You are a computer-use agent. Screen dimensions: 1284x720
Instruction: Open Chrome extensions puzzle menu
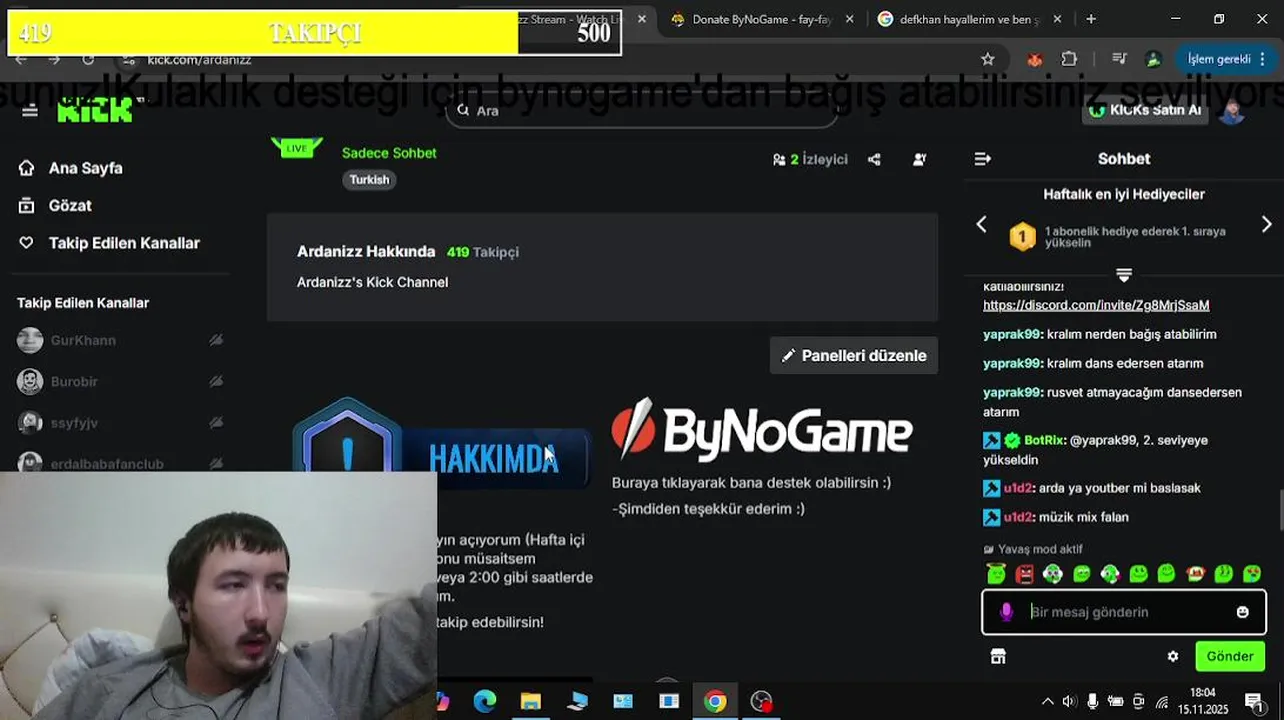pyautogui.click(x=1069, y=59)
